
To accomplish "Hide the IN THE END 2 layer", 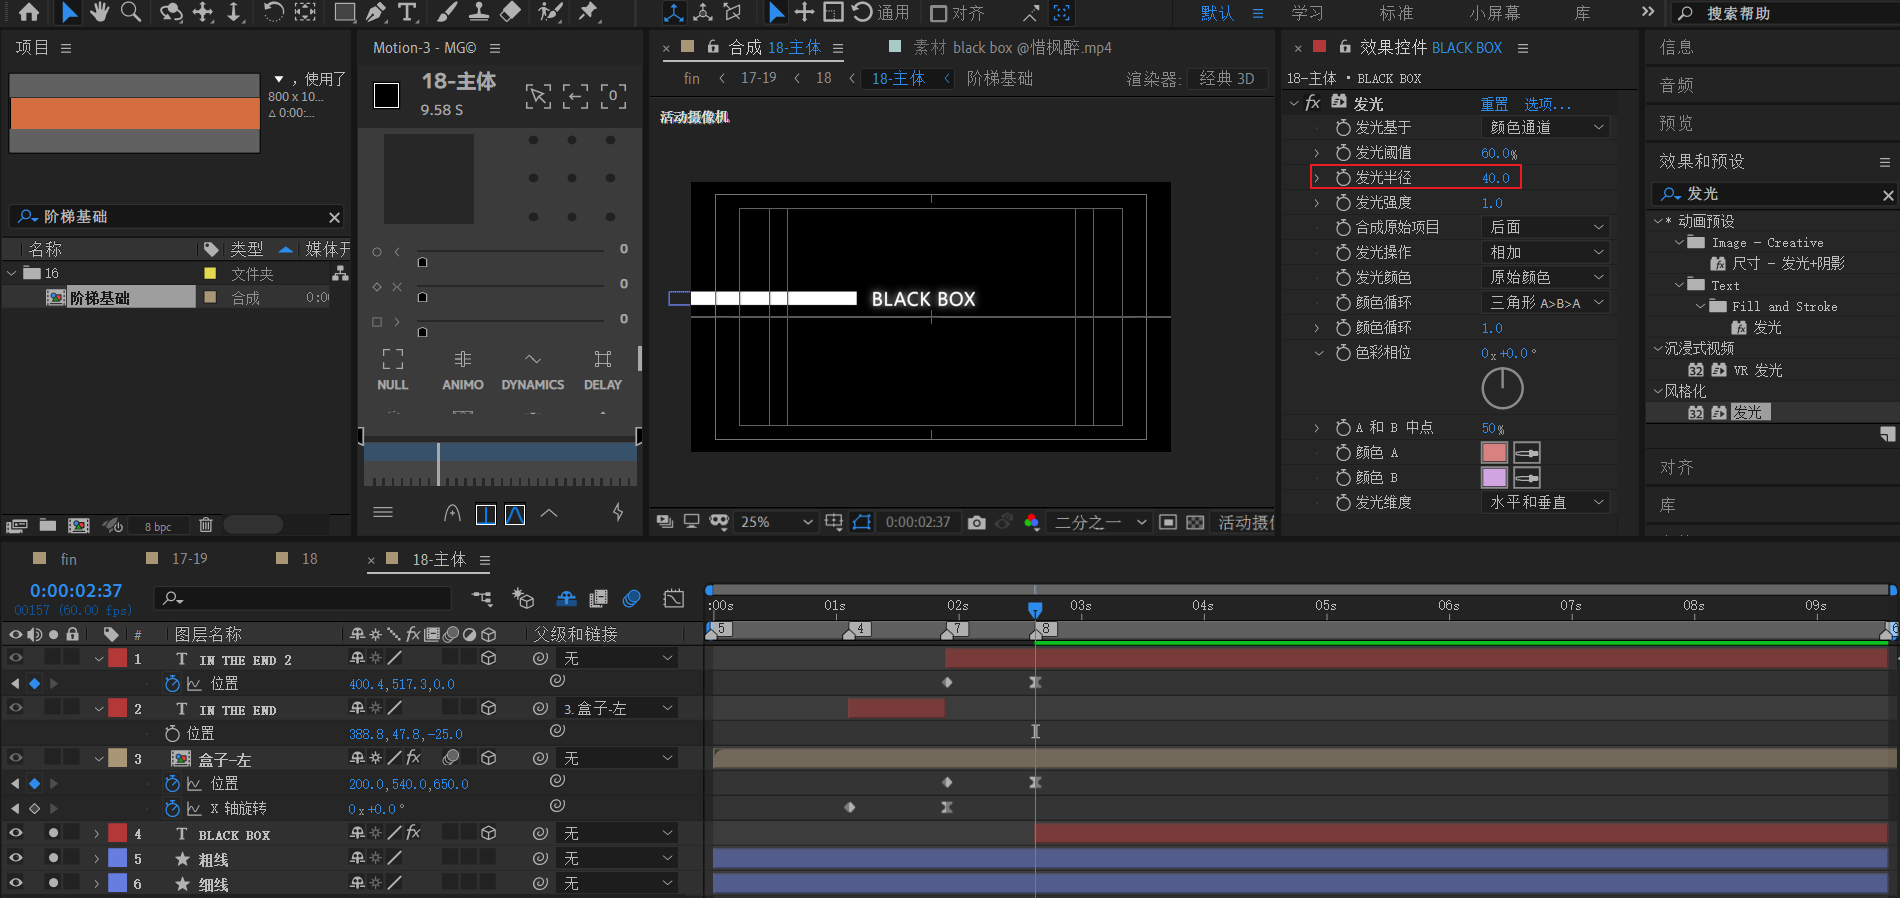I will coord(15,658).
